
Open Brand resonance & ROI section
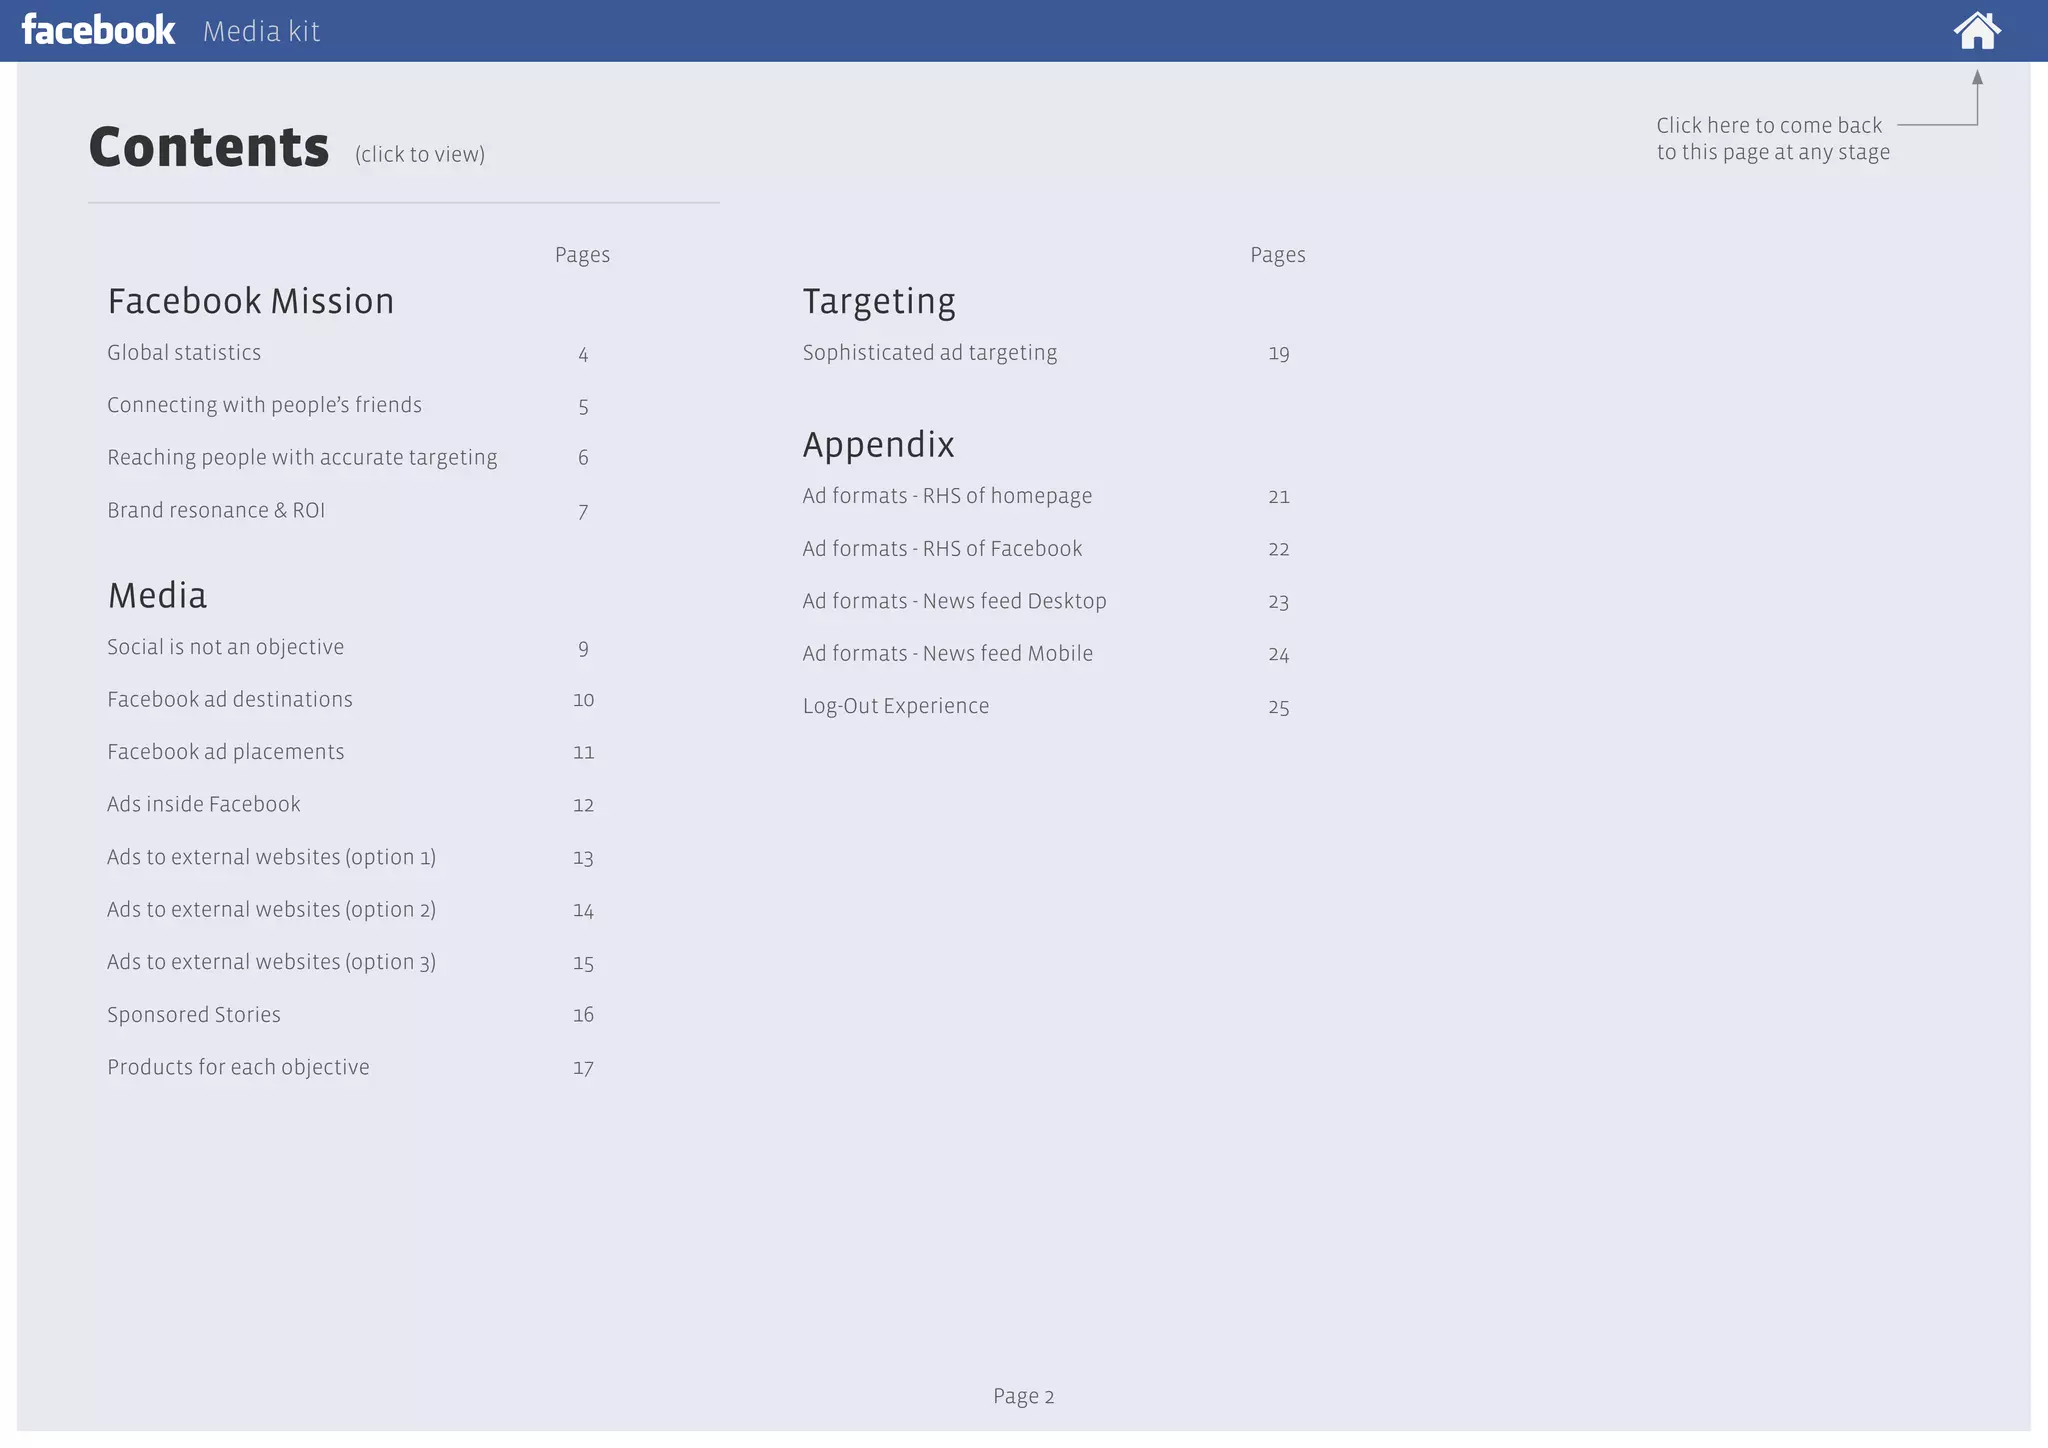coord(216,511)
